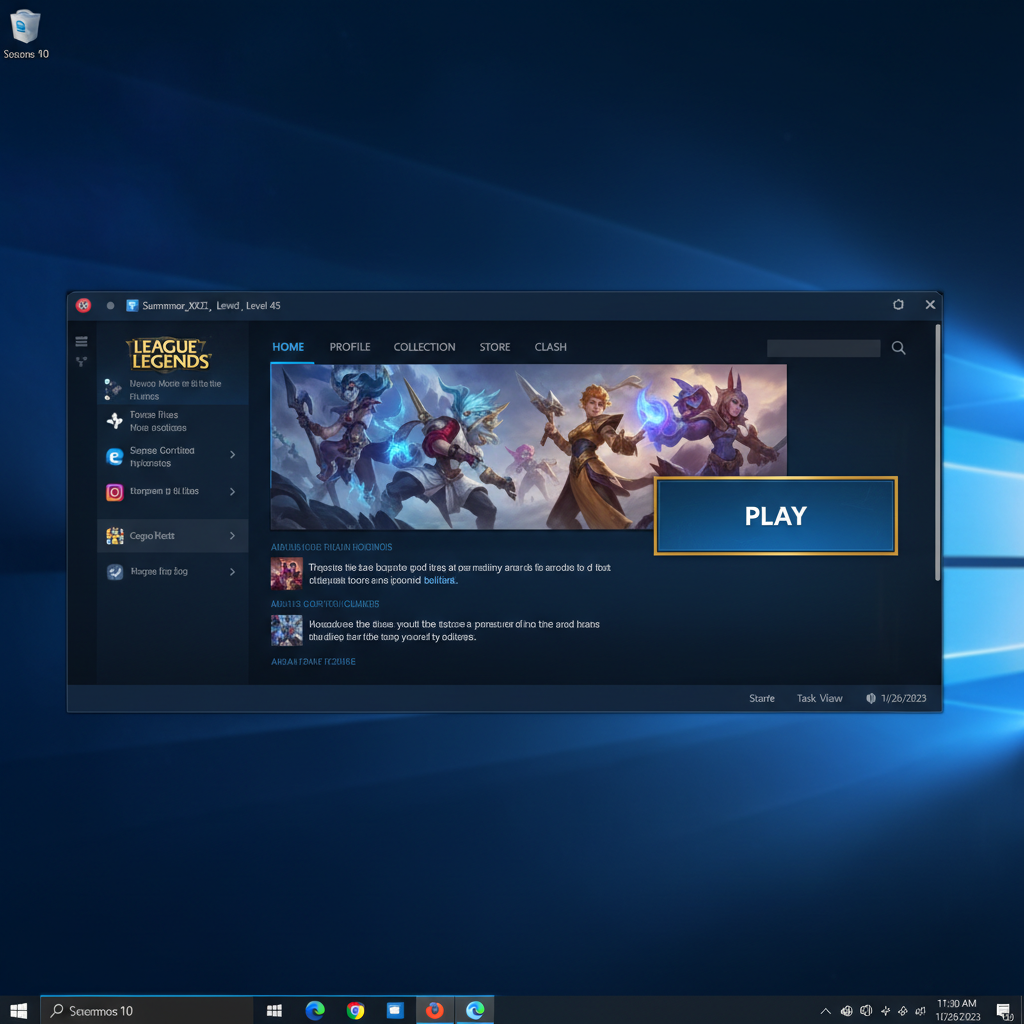
Task: Click inside the search input field
Action: (x=822, y=347)
